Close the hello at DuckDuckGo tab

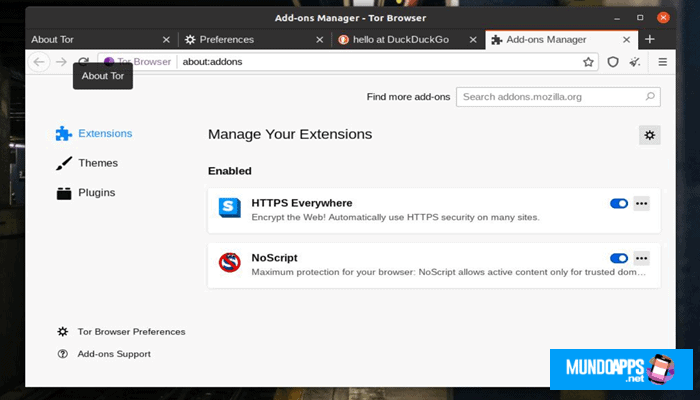473,40
